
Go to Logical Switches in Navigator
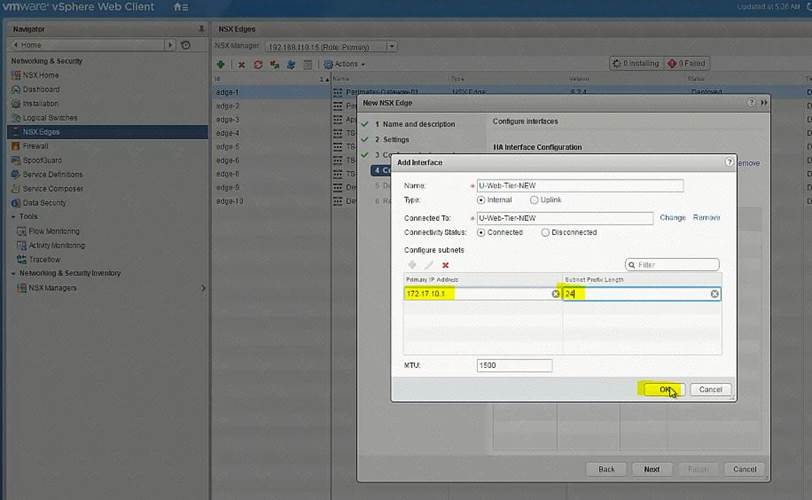tap(49, 117)
